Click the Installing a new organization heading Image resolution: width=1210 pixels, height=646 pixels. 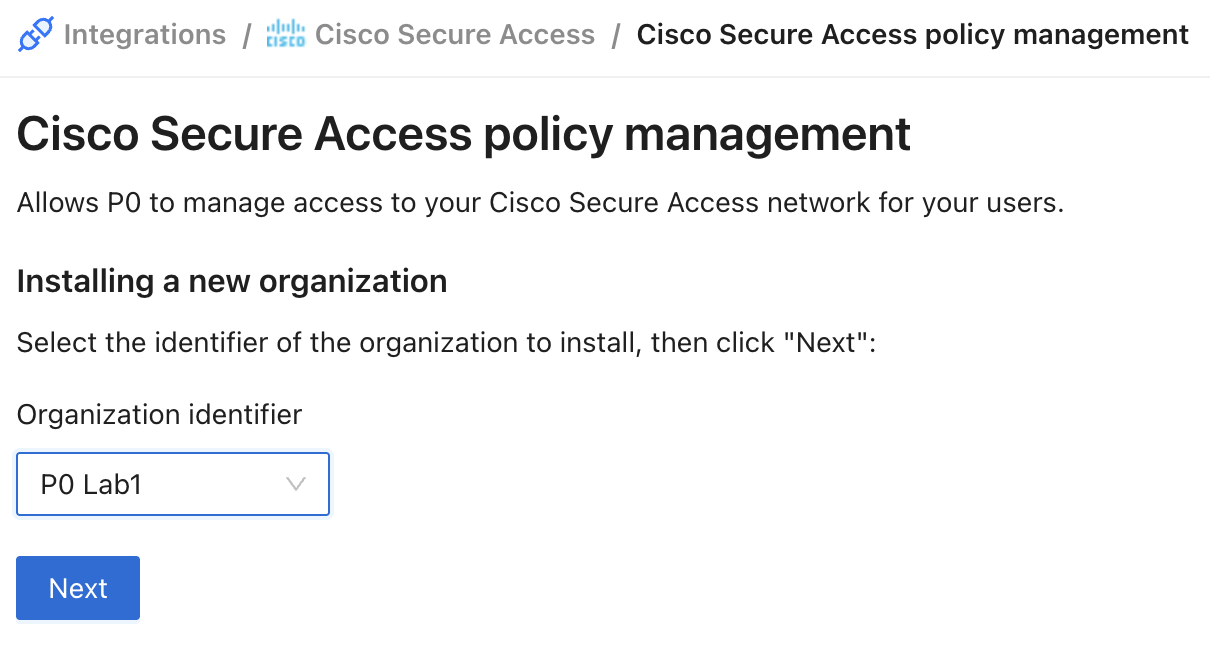[x=231, y=281]
